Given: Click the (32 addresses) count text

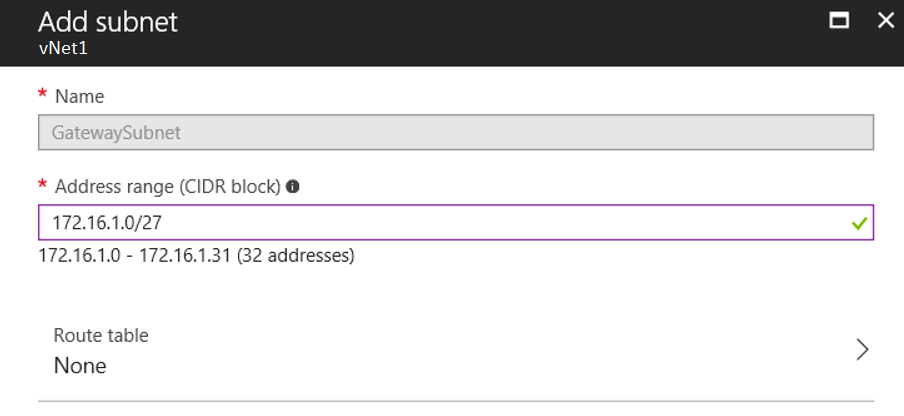Looking at the screenshot, I should pyautogui.click(x=296, y=255).
